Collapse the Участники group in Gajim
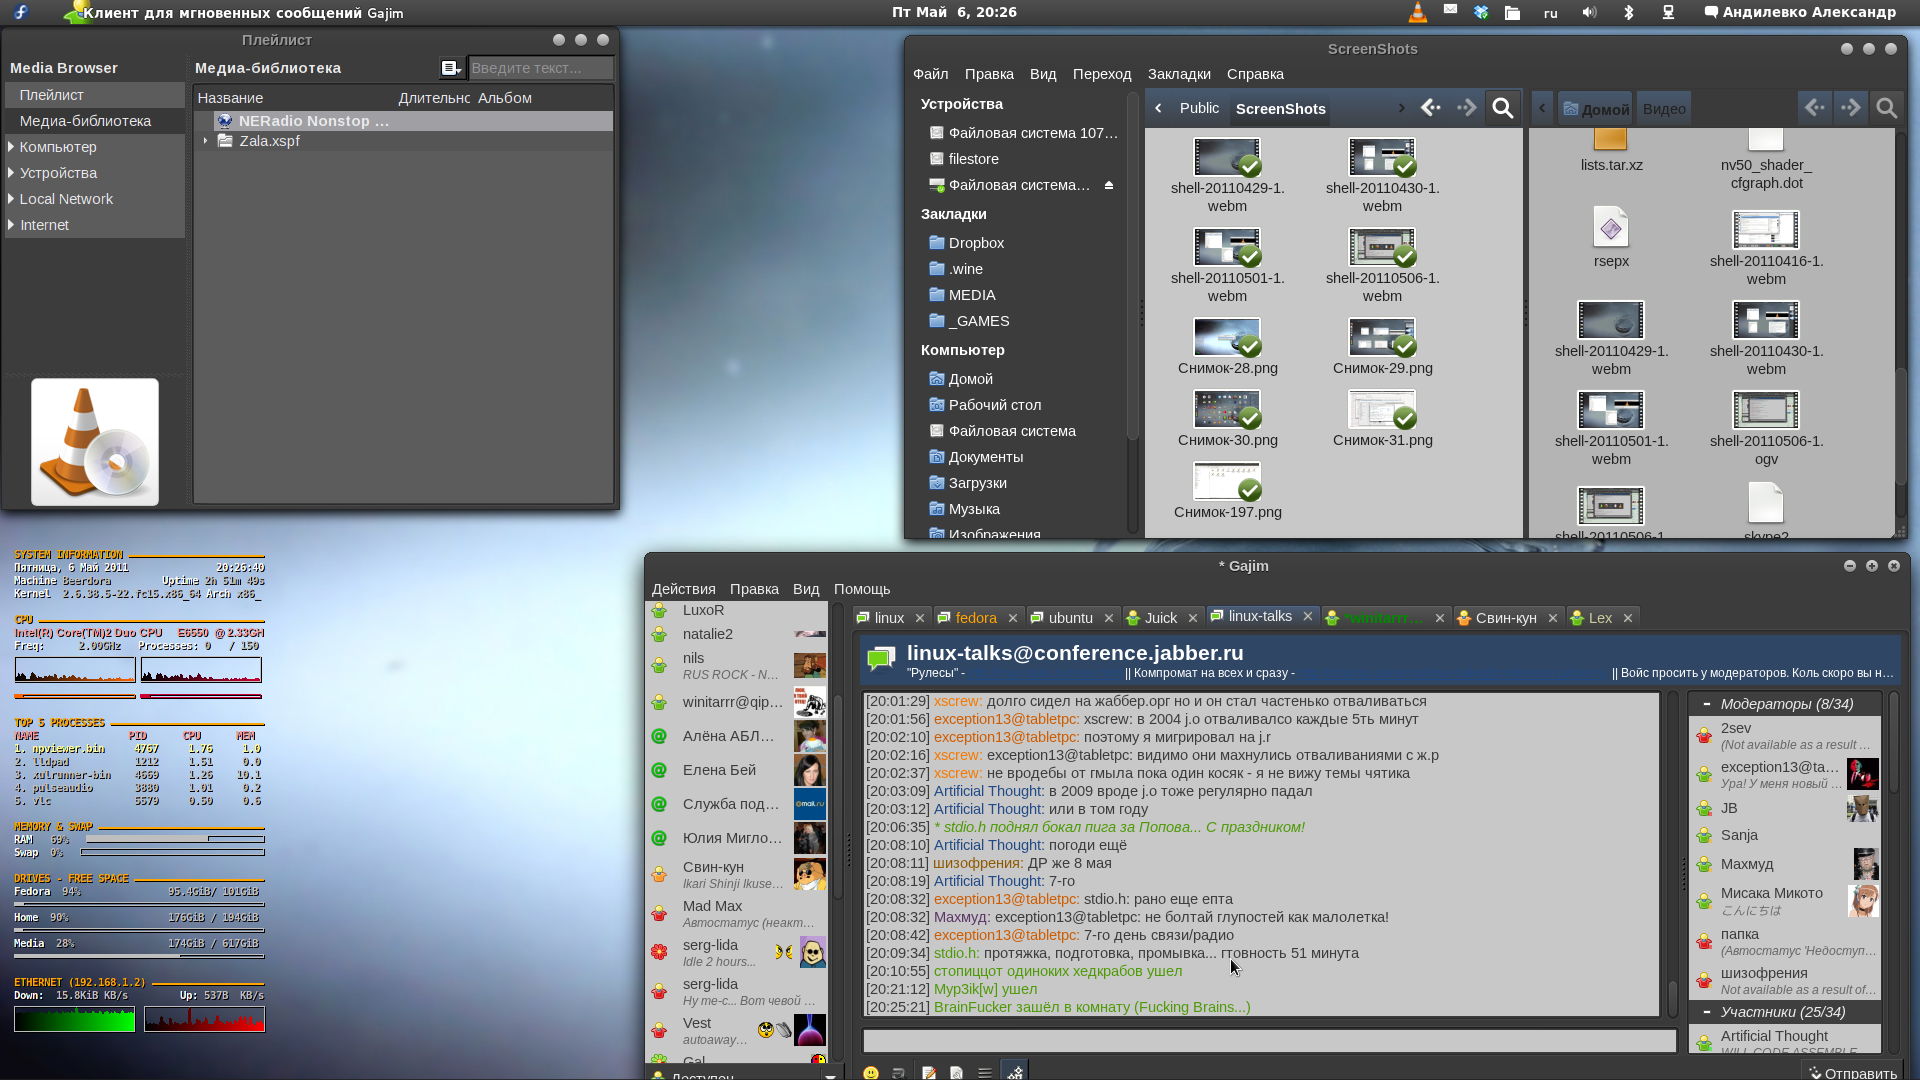The image size is (1920, 1080). pos(1706,1012)
